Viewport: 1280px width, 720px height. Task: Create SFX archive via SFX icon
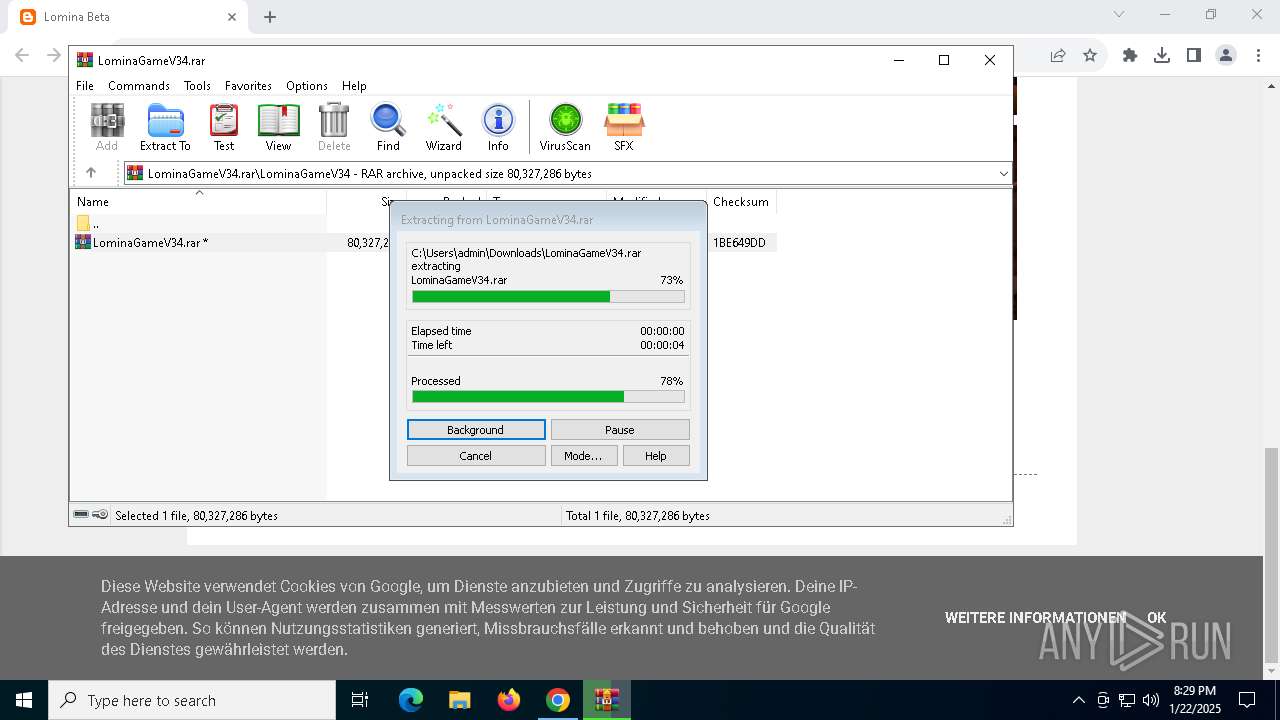tap(623, 127)
